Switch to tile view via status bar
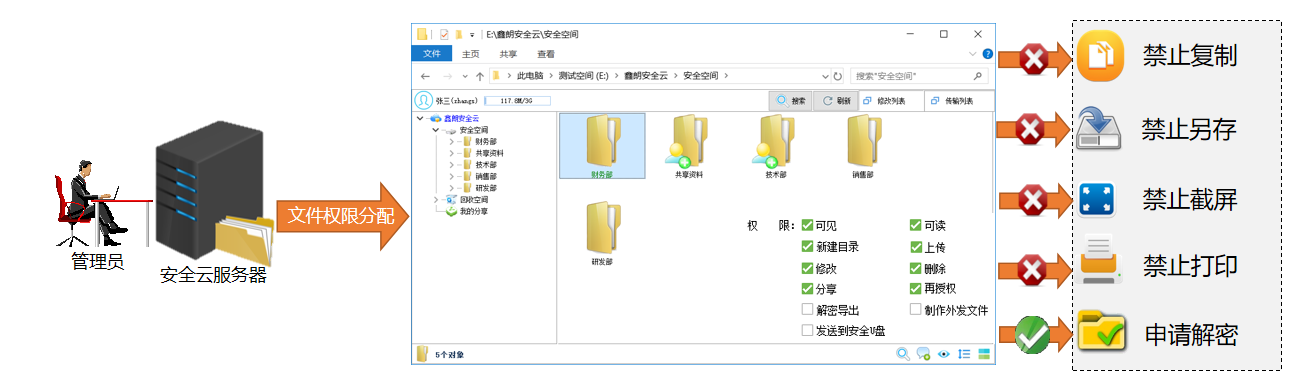The height and width of the screenshot is (387, 1295). coord(984,354)
